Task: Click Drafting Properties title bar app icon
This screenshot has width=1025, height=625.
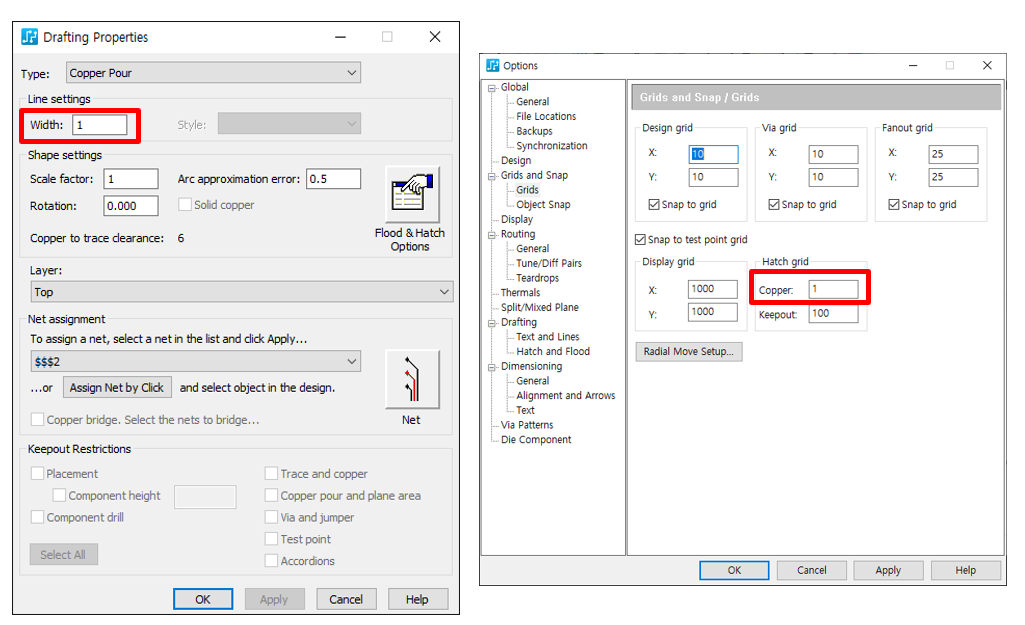Action: tap(29, 37)
